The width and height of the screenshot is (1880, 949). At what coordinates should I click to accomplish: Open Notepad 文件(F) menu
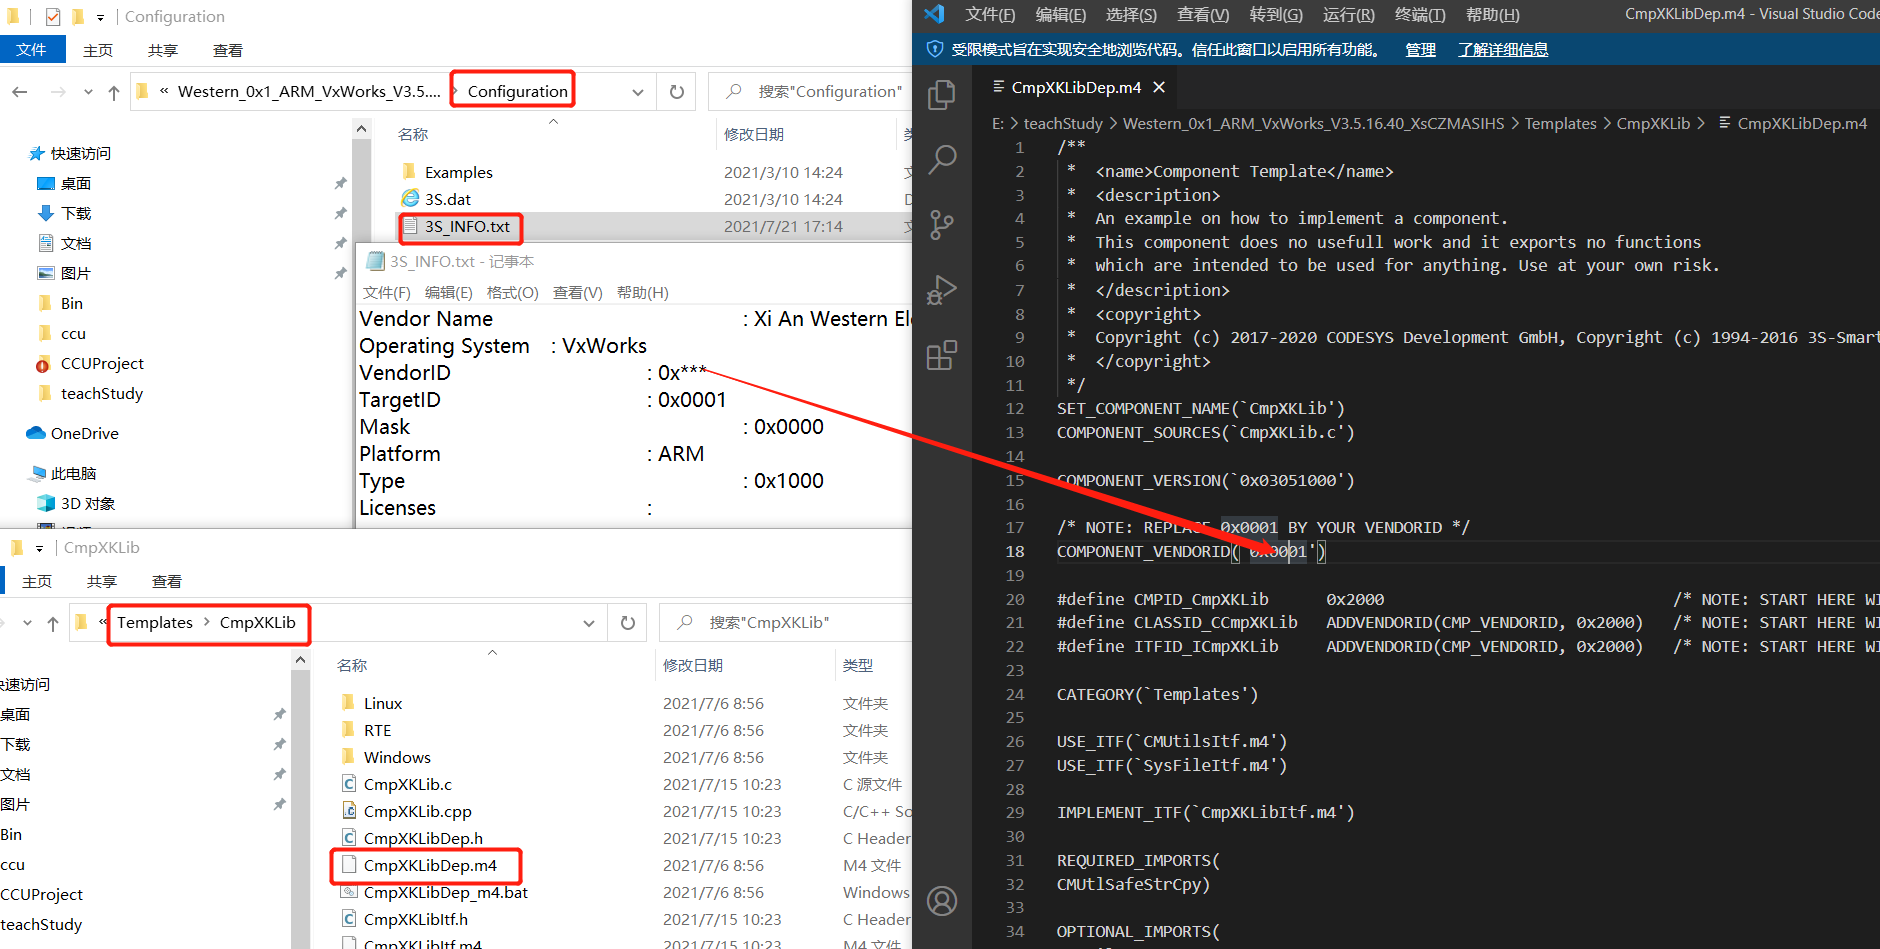coord(386,293)
